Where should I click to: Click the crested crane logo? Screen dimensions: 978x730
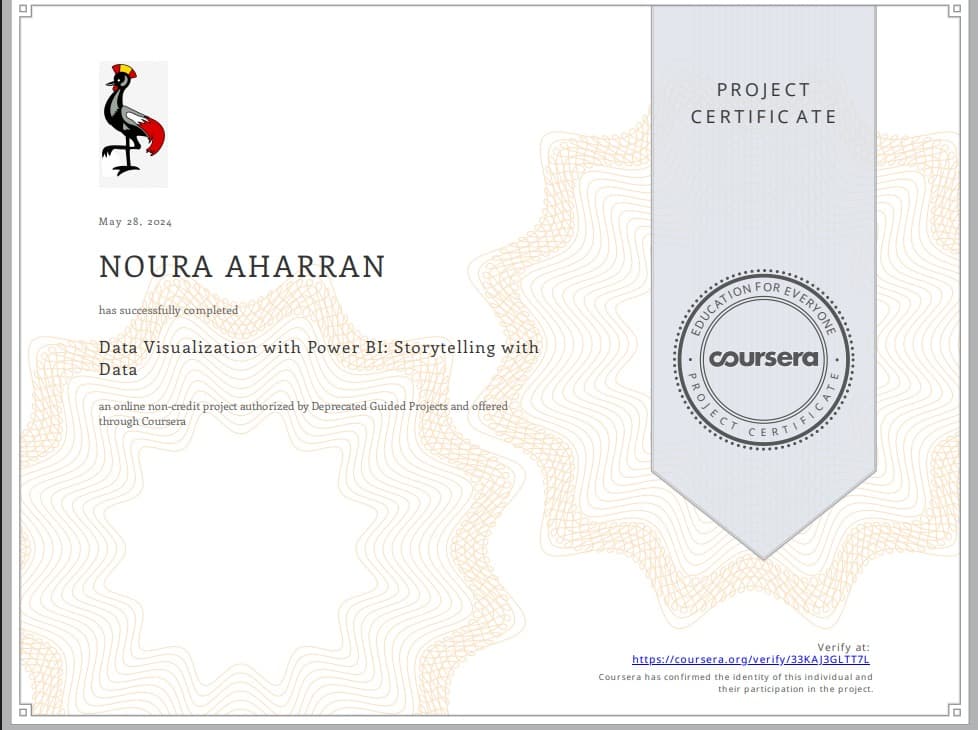(133, 122)
